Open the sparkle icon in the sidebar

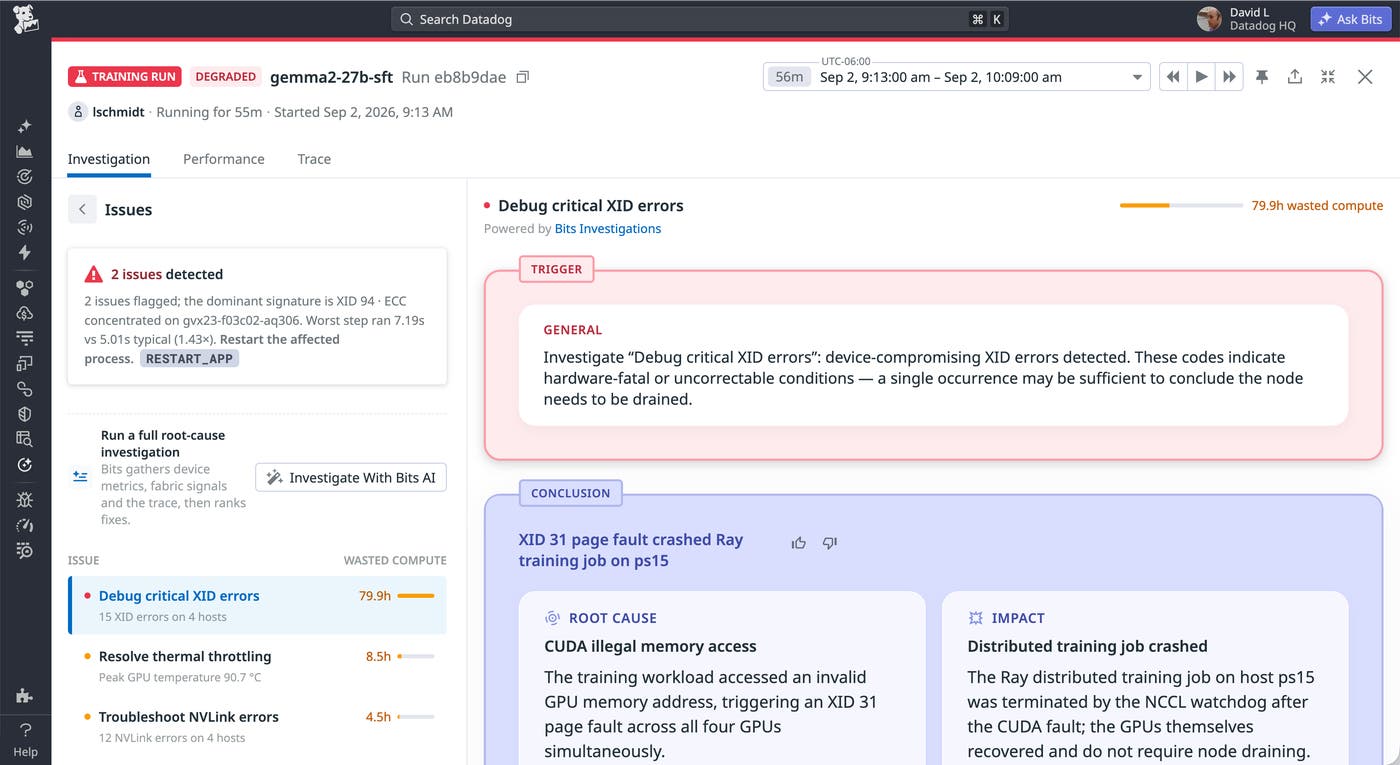25,127
